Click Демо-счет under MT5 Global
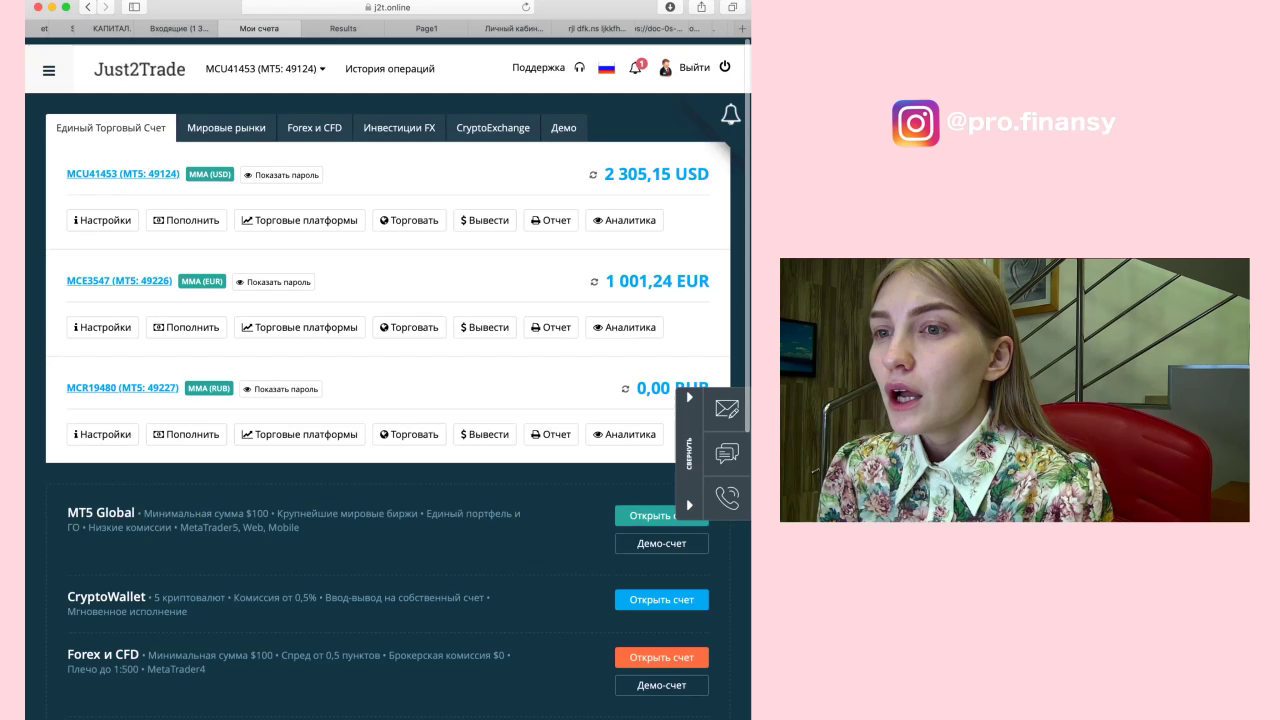This screenshot has height=720, width=1280. click(662, 544)
